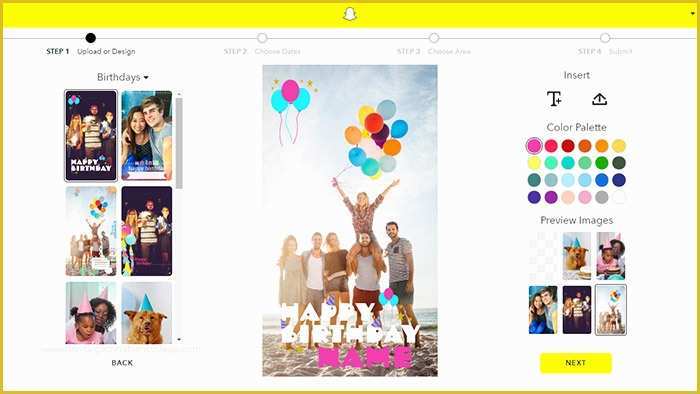
Task: Pick the white color swatch
Action: coord(619,197)
